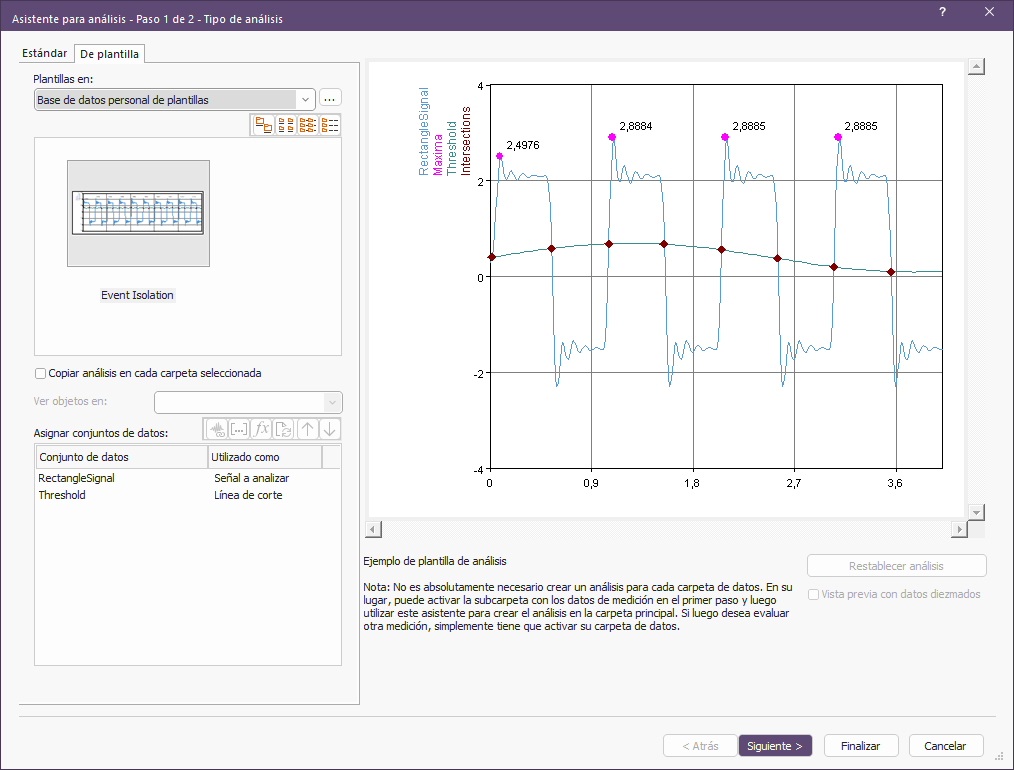
Task: Click the help question mark icon
Action: tap(942, 12)
